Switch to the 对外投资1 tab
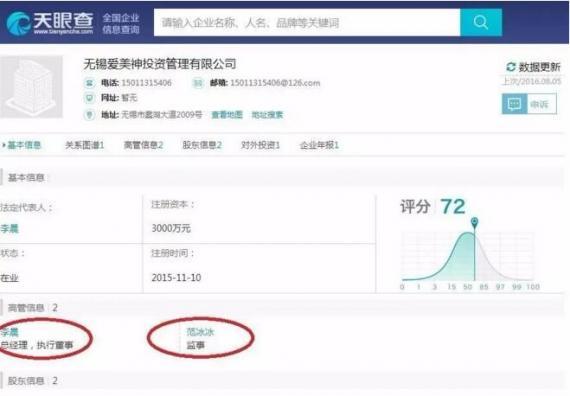 click(x=261, y=145)
